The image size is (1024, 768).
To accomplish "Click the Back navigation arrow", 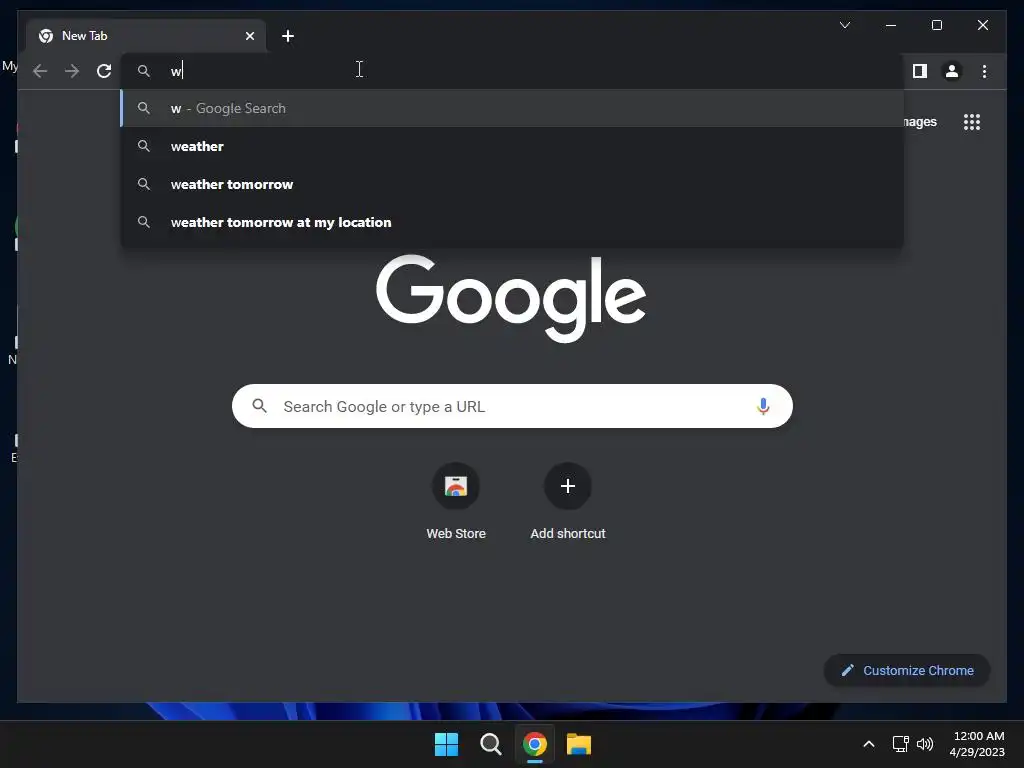I will click(x=40, y=71).
